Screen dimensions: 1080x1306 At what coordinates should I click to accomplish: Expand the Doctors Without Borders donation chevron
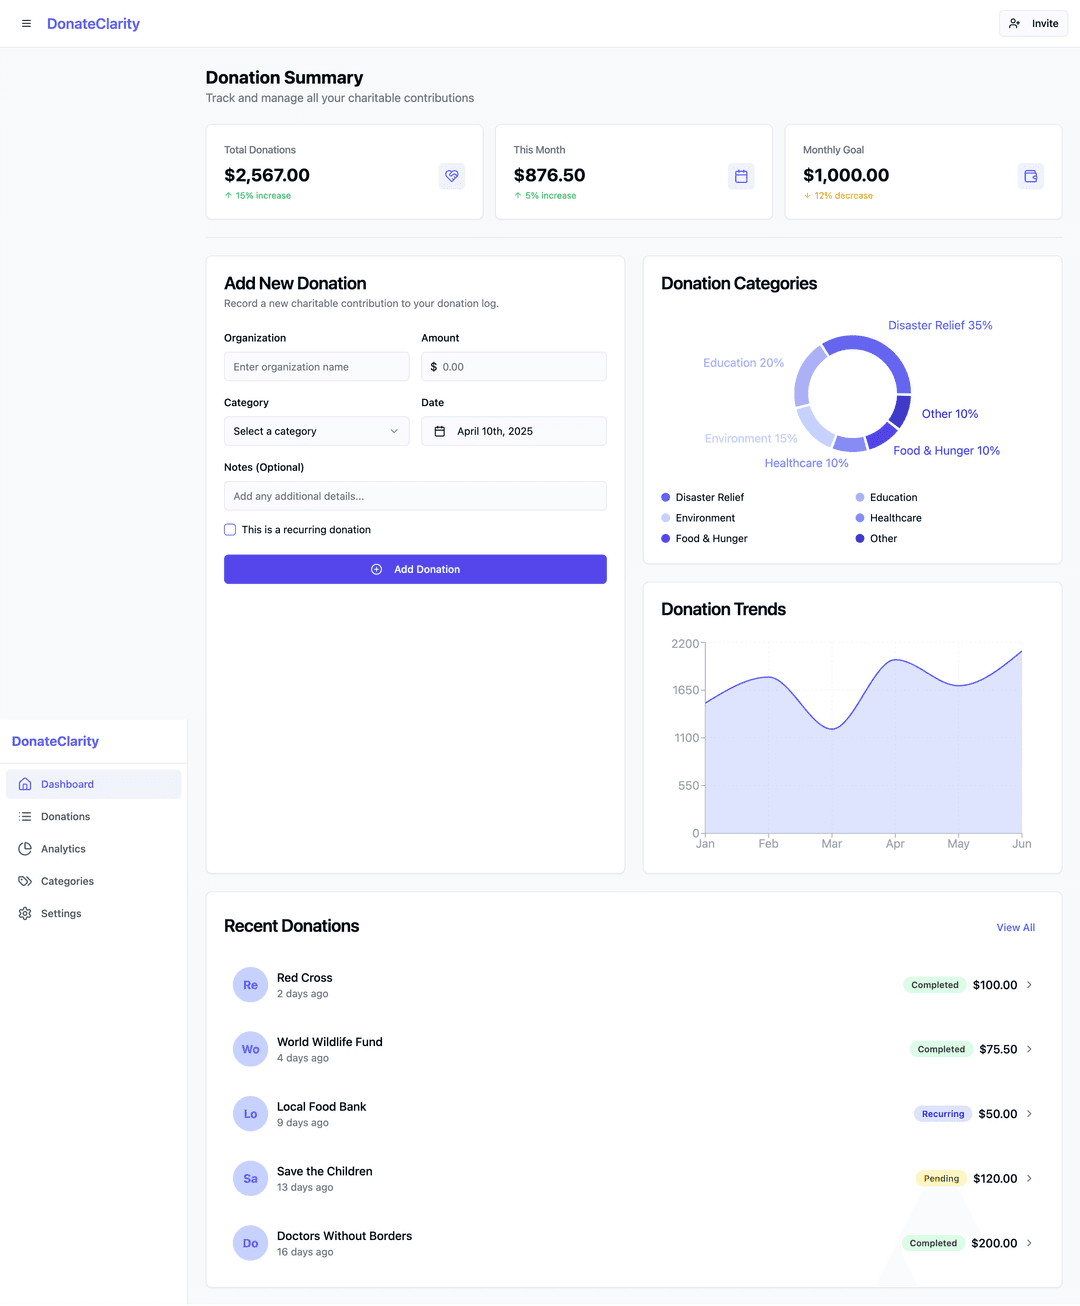click(1029, 1243)
